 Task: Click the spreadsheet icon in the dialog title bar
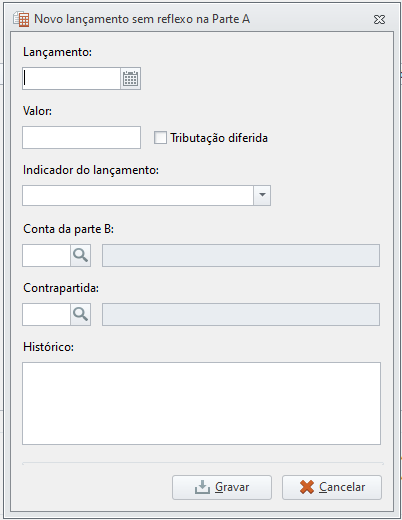tap(21, 19)
